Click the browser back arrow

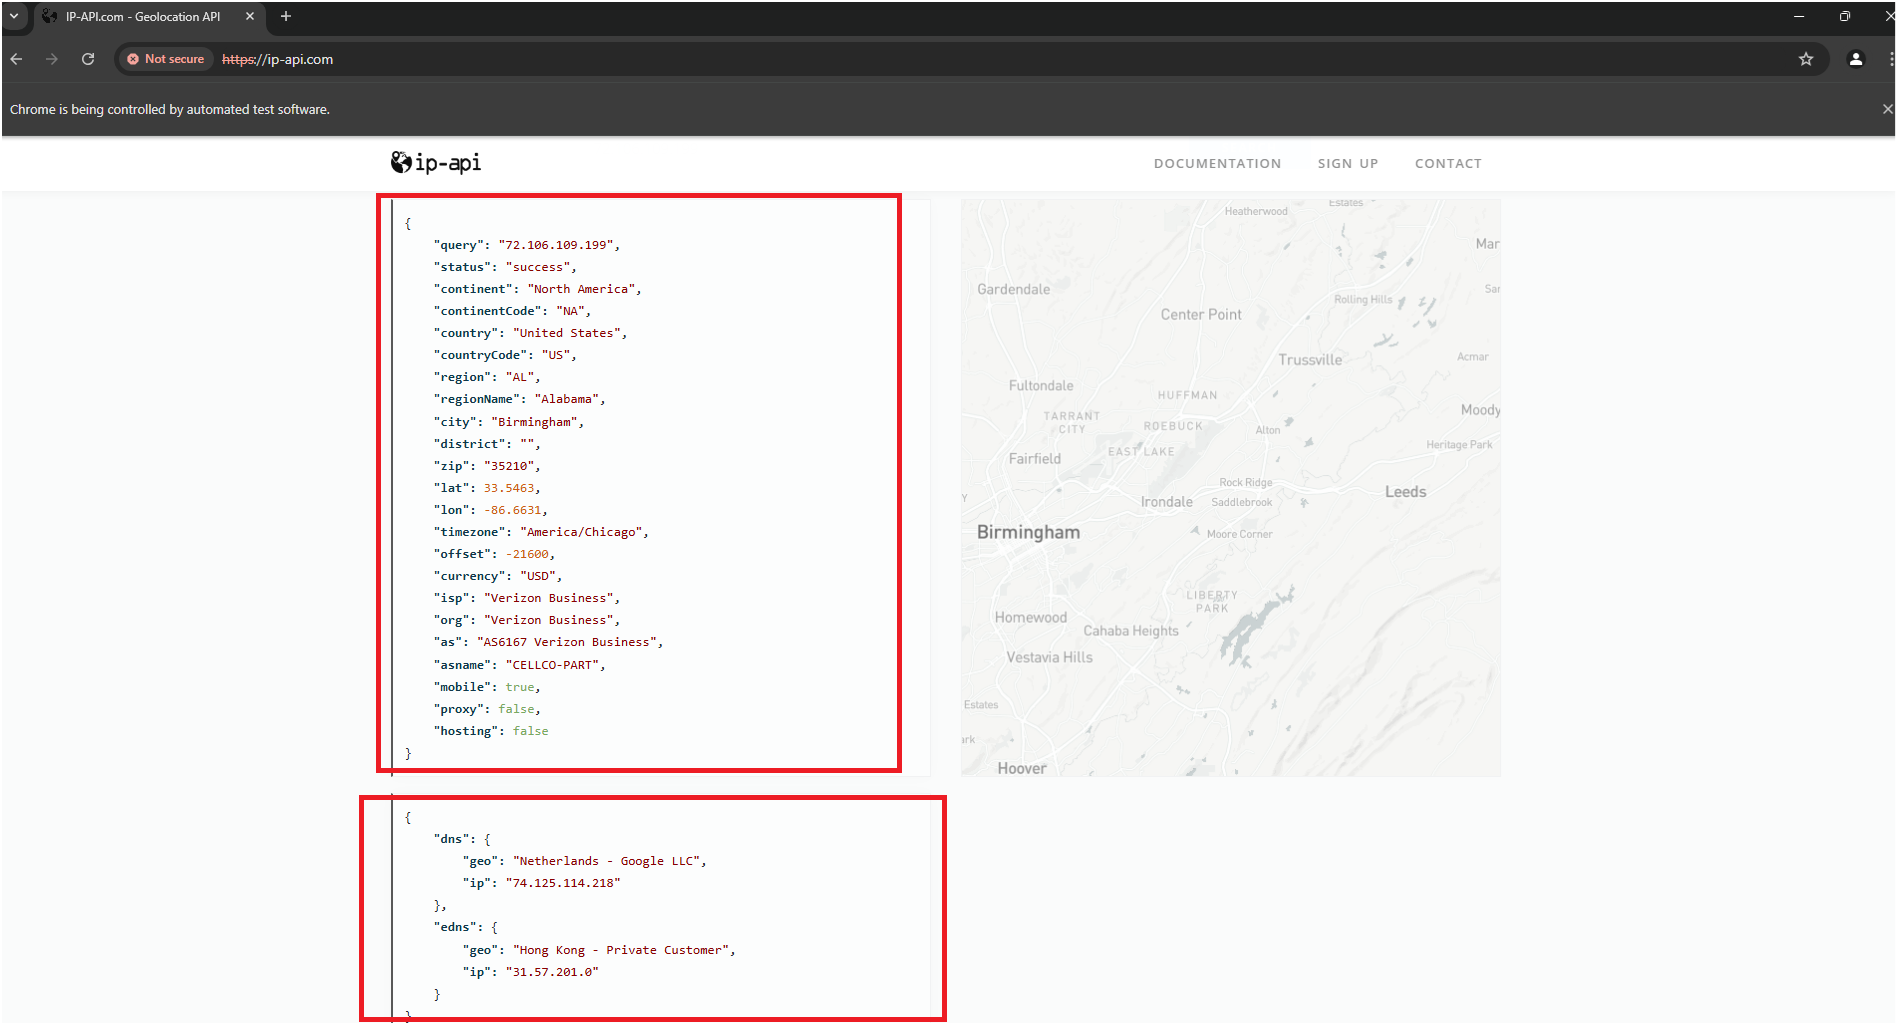coord(16,59)
